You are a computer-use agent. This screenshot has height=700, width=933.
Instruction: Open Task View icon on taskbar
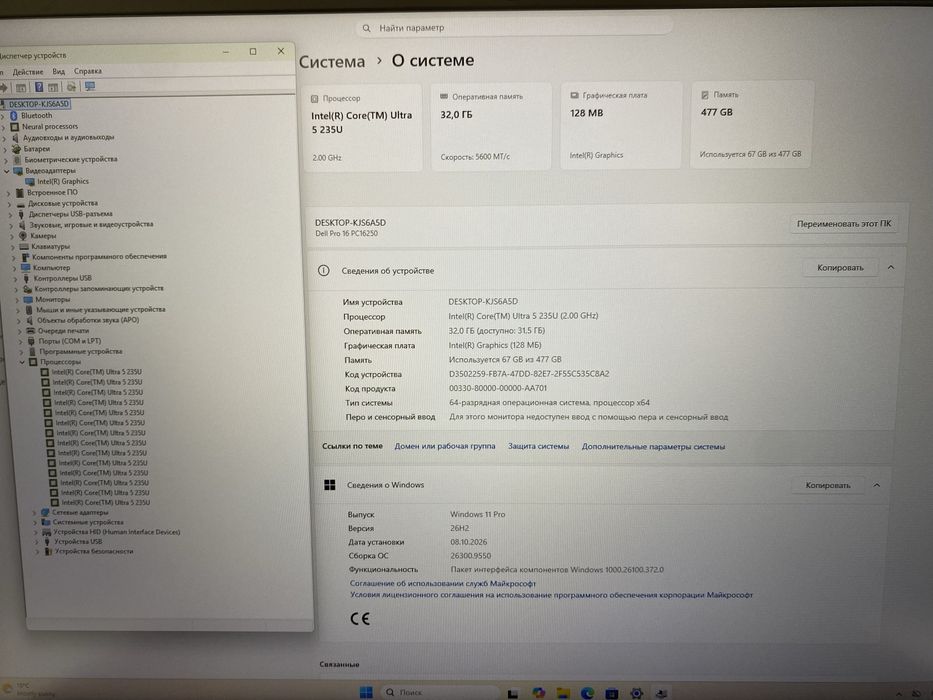(512, 693)
